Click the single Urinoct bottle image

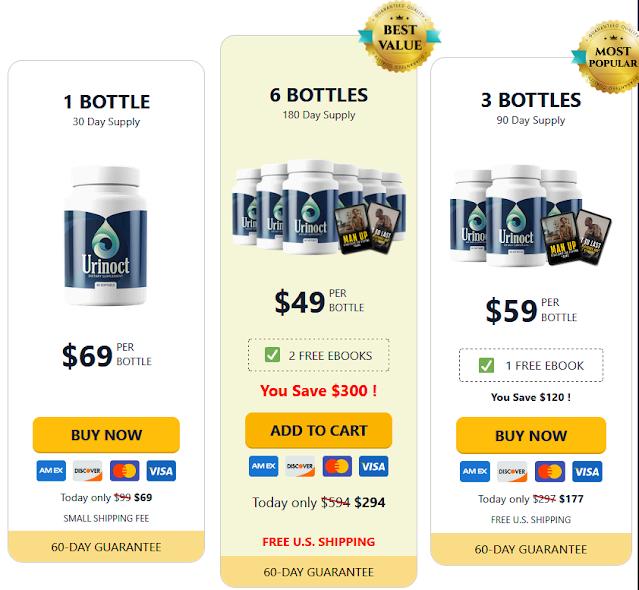(106, 236)
